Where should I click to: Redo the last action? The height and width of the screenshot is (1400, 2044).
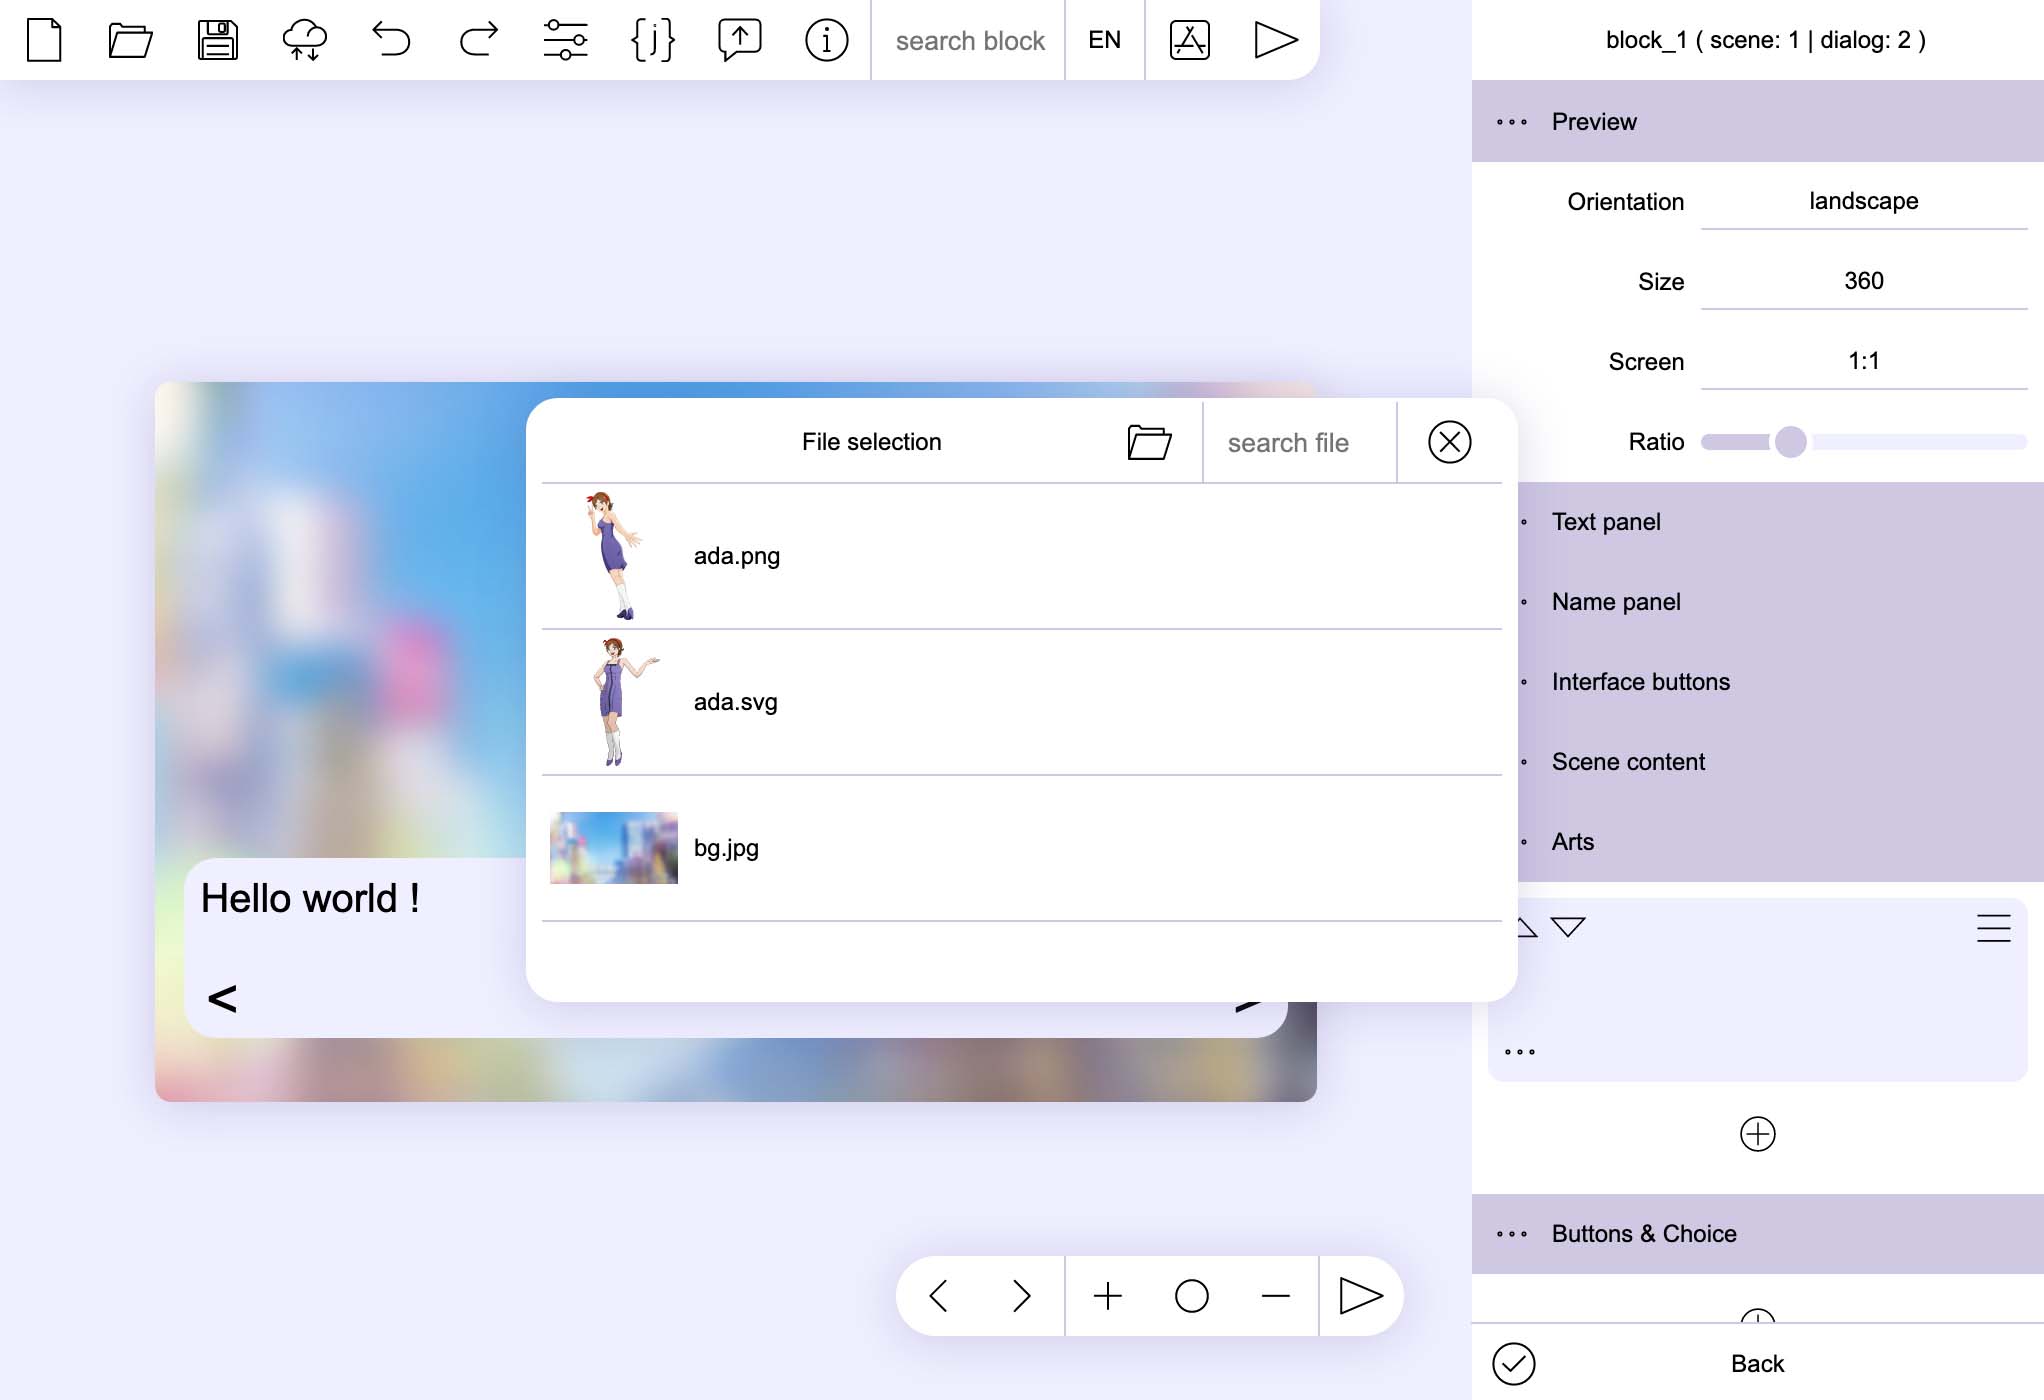478,40
